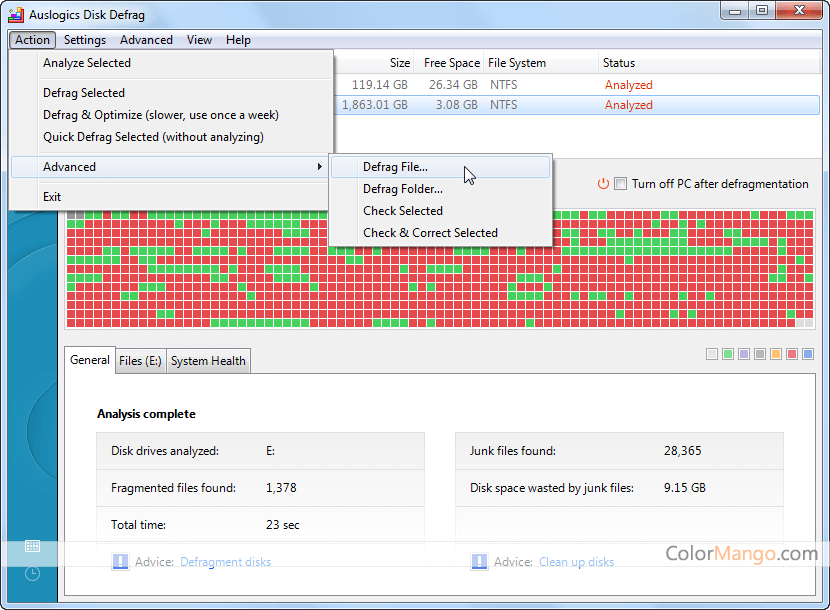Click the Disk drives analyzed value E:
Image resolution: width=830 pixels, height=610 pixels.
point(270,451)
